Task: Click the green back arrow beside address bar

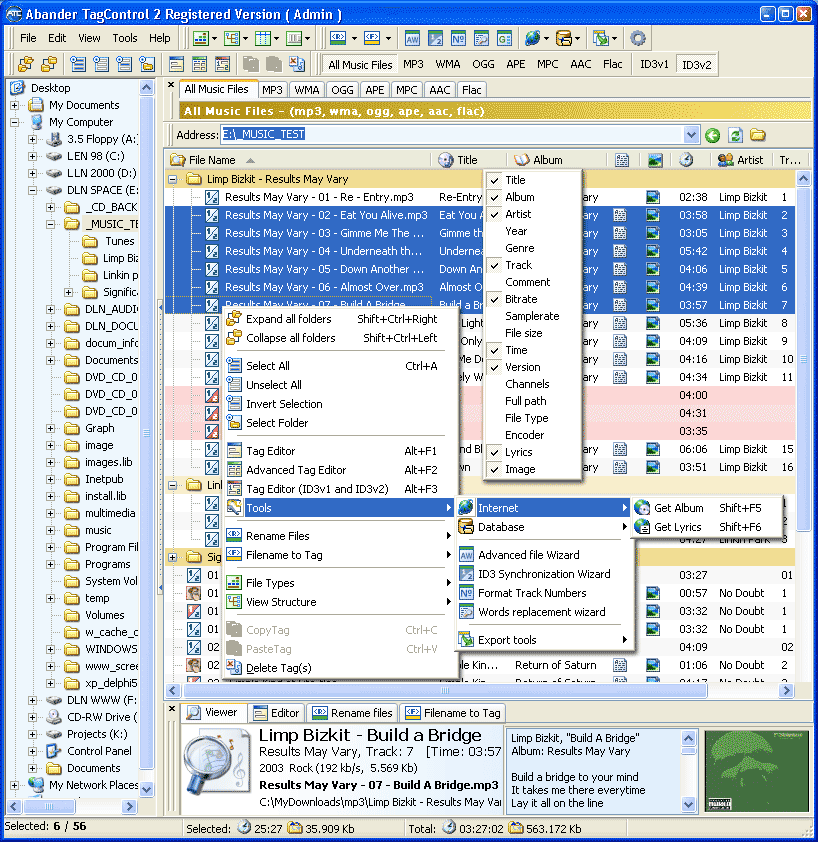Action: 712,135
